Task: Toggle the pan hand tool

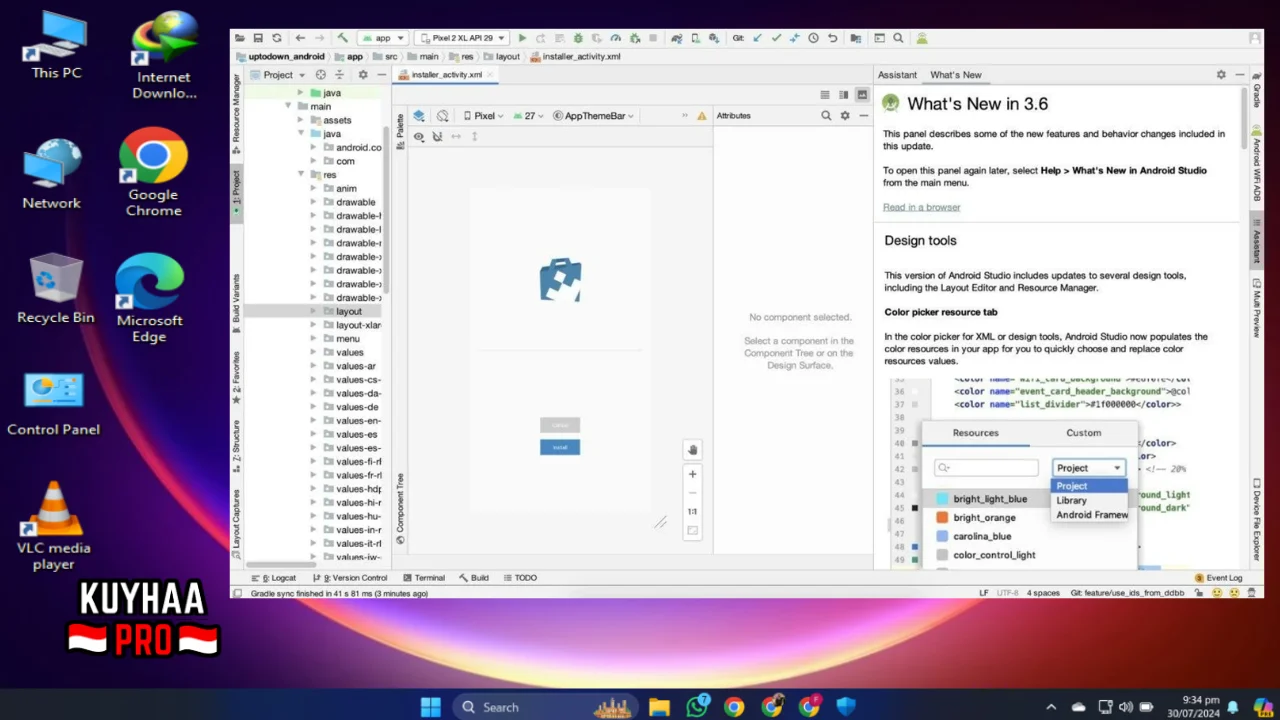Action: tap(692, 450)
